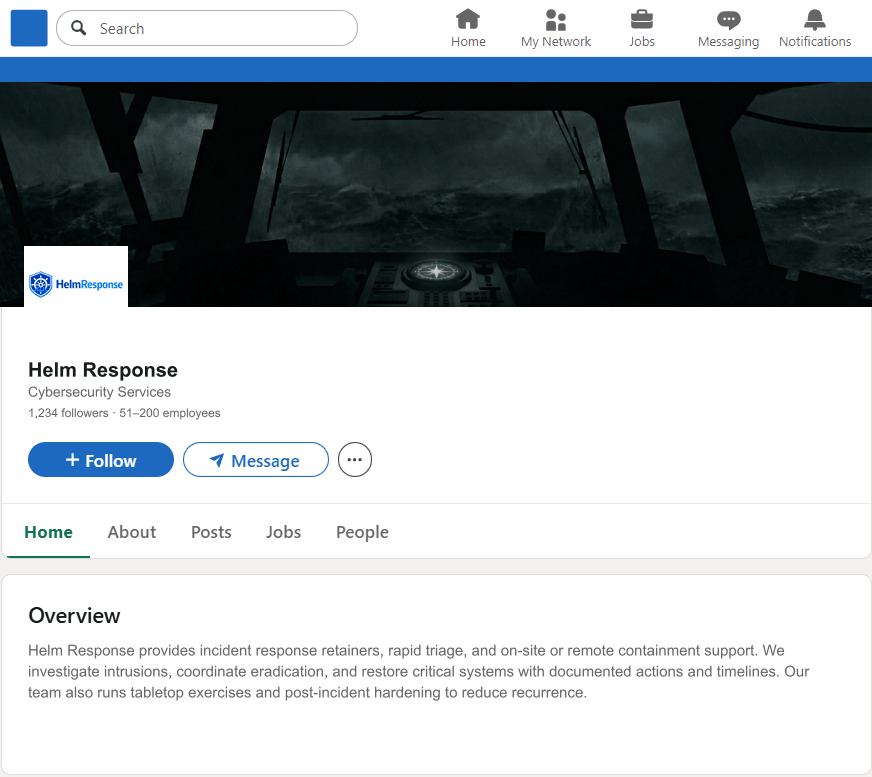
Task: Follow Helm Response company
Action: tap(101, 459)
